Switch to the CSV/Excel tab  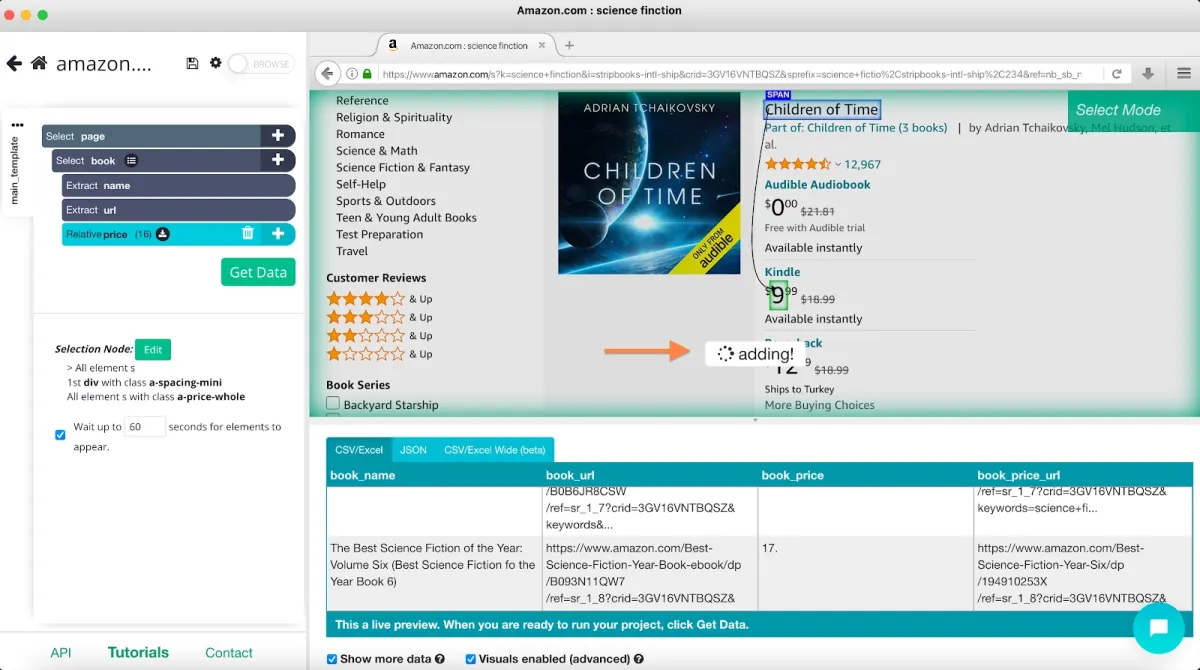click(x=359, y=450)
